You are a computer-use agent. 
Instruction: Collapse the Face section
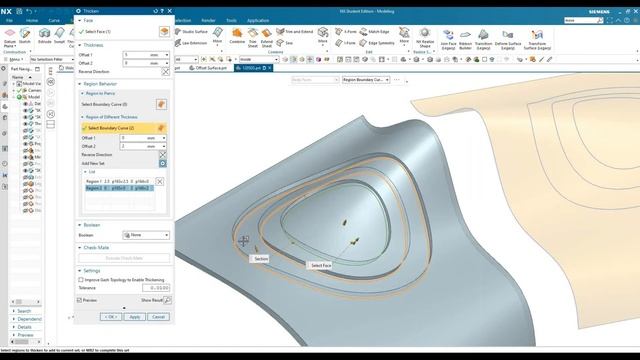pos(80,20)
